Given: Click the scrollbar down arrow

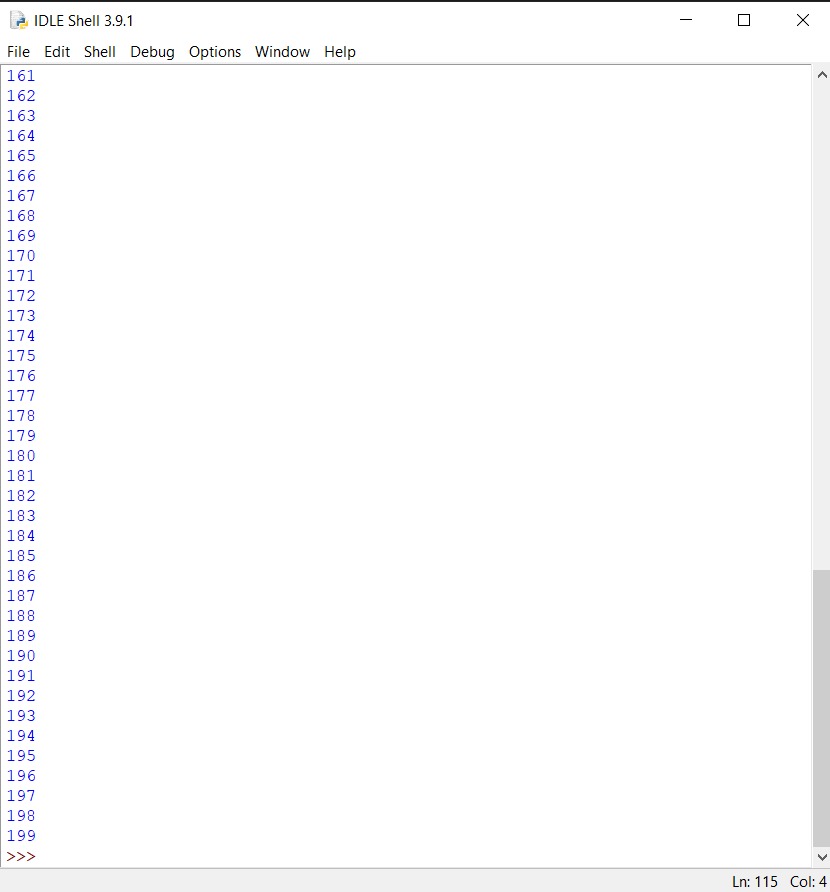Looking at the screenshot, I should coord(821,857).
